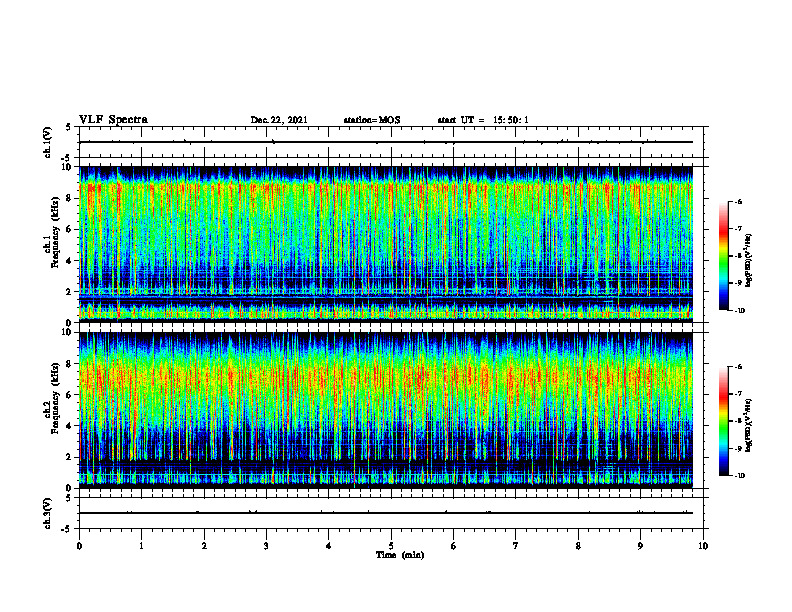Click the ch.1 color bar "-6" label
792x612 pixels.
click(x=738, y=201)
